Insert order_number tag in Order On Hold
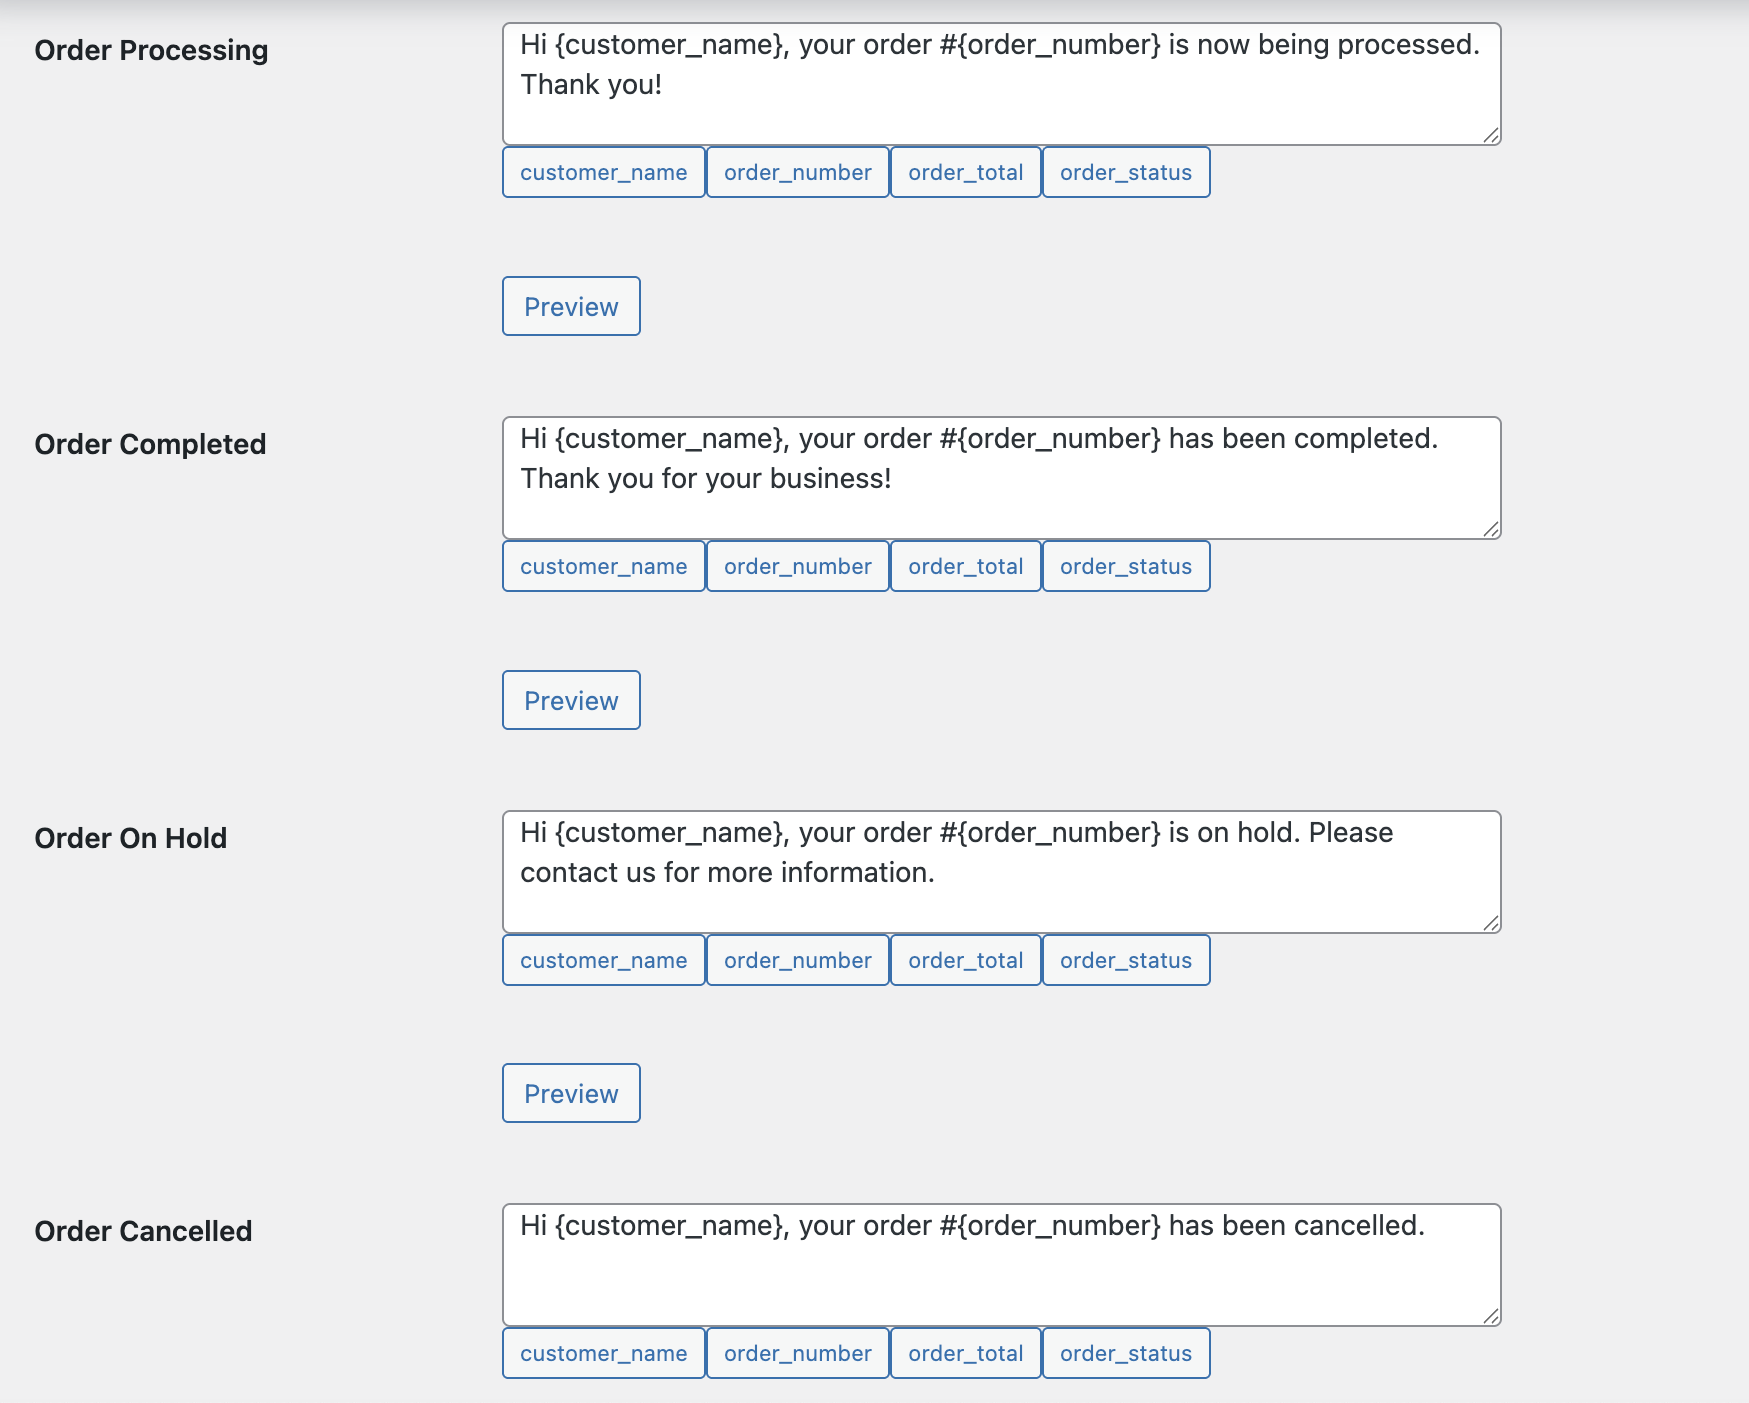Viewport: 1749px width, 1403px height. (x=797, y=960)
